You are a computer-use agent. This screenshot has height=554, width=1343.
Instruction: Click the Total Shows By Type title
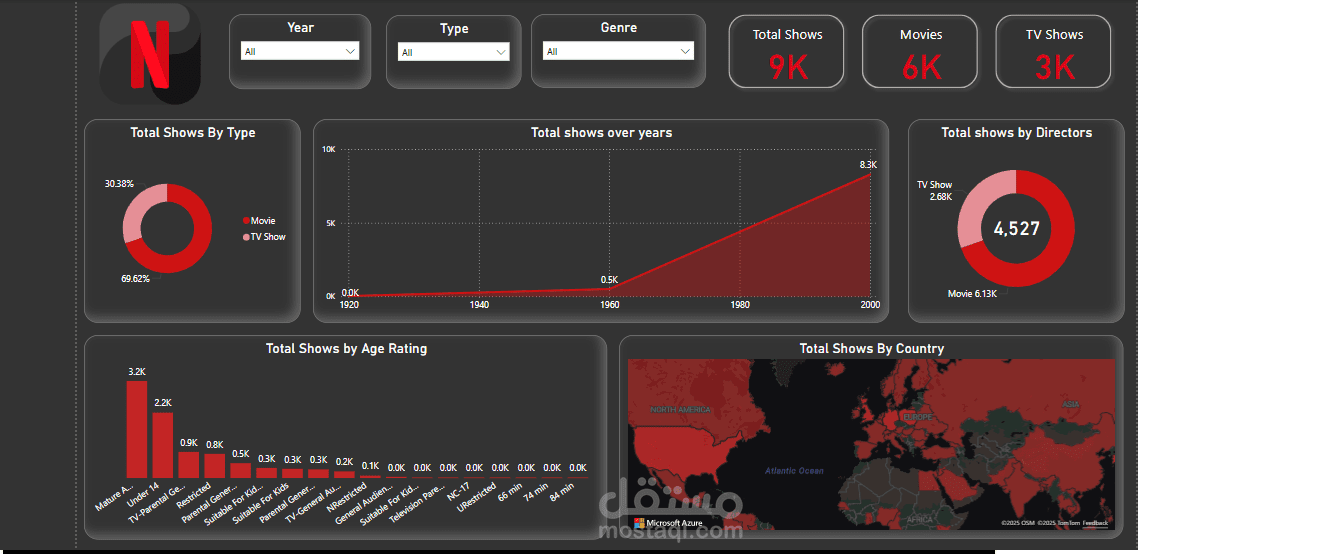point(192,132)
